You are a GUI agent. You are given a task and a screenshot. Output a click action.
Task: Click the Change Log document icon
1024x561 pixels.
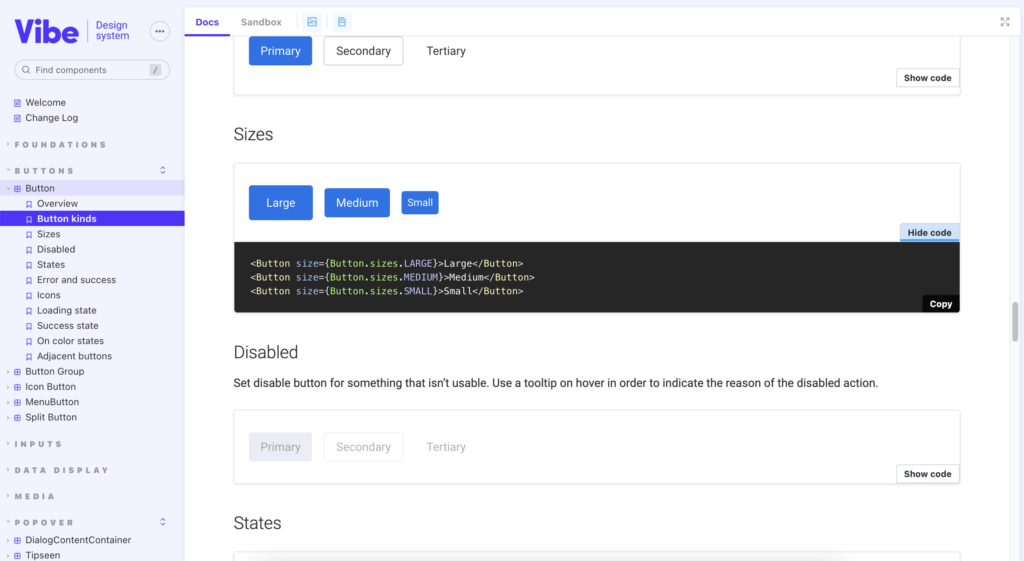[x=18, y=118]
